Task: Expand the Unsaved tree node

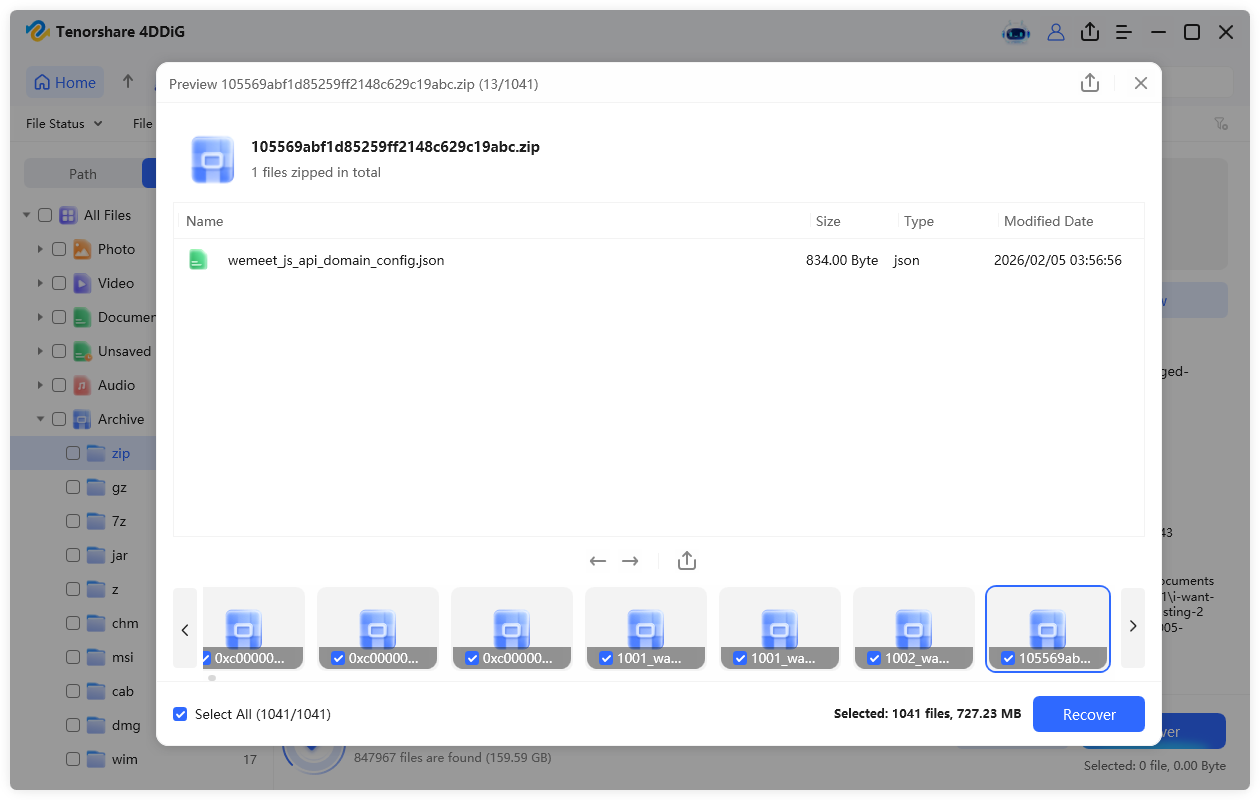Action: tap(40, 351)
